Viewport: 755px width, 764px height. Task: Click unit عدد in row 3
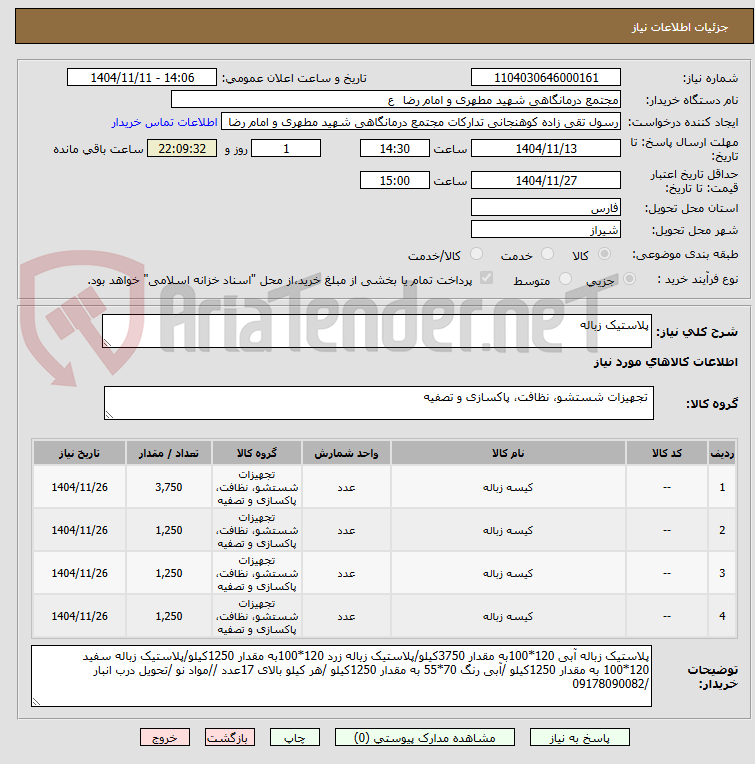pos(346,574)
